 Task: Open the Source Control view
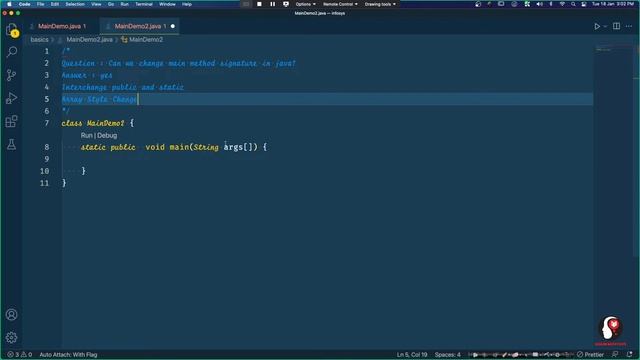11,75
